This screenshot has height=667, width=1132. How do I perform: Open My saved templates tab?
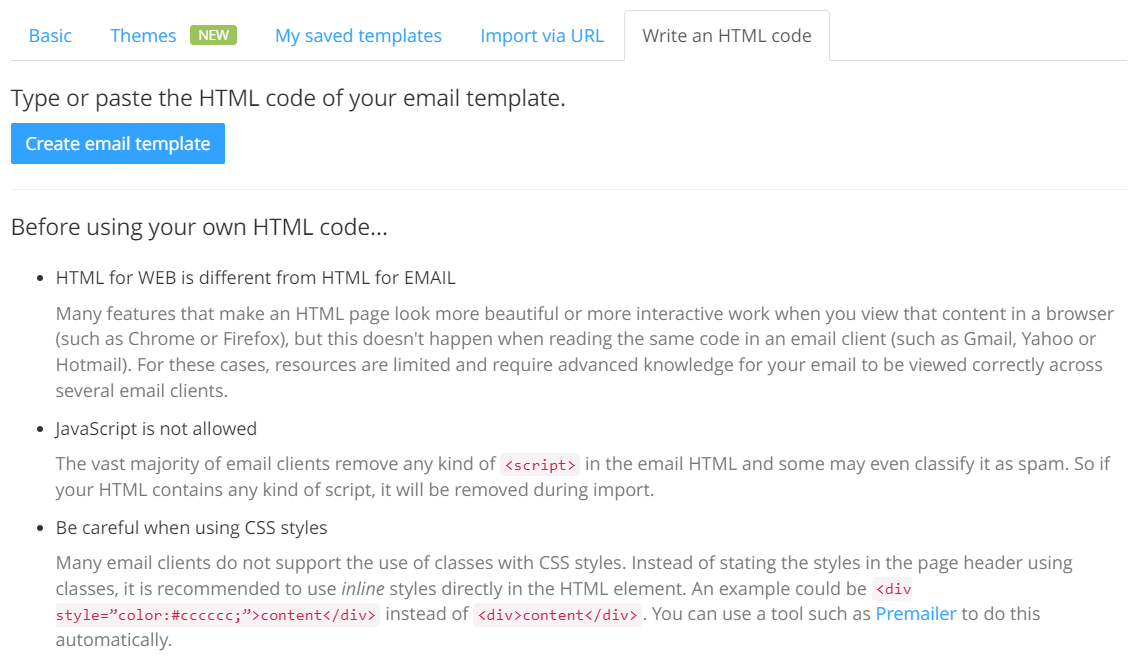[358, 36]
